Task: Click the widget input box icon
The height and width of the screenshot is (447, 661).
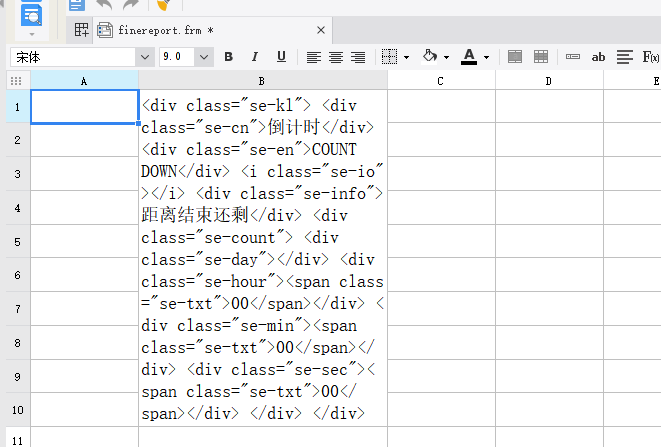Action: tap(572, 57)
